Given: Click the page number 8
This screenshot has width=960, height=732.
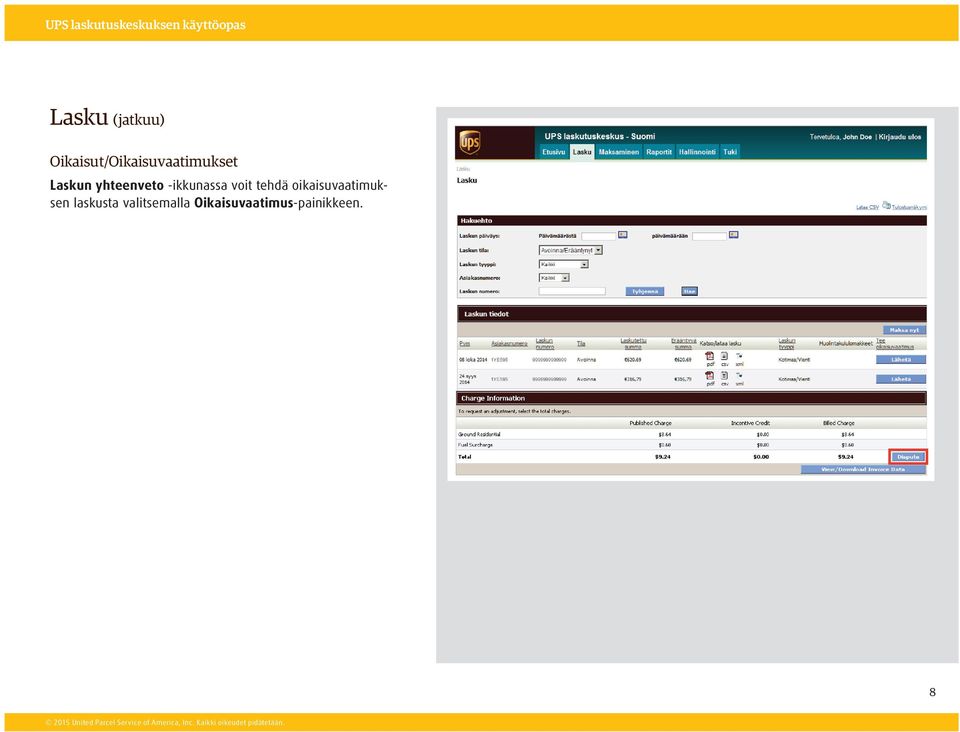Looking at the screenshot, I should coord(932,692).
